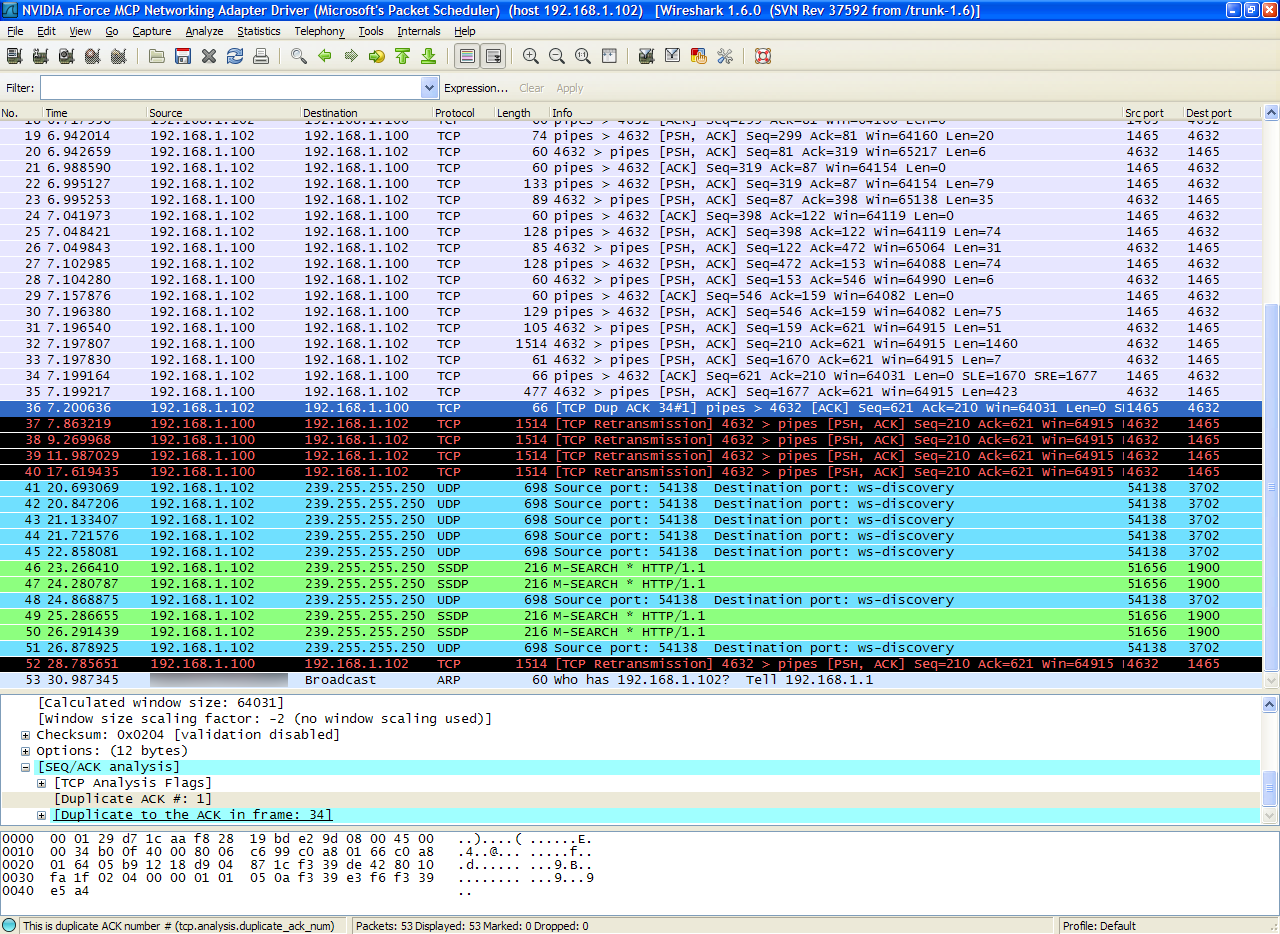This screenshot has height=934, width=1280.
Task: Select packet 46 SSDP M-SEARCH row
Action: tap(632, 568)
